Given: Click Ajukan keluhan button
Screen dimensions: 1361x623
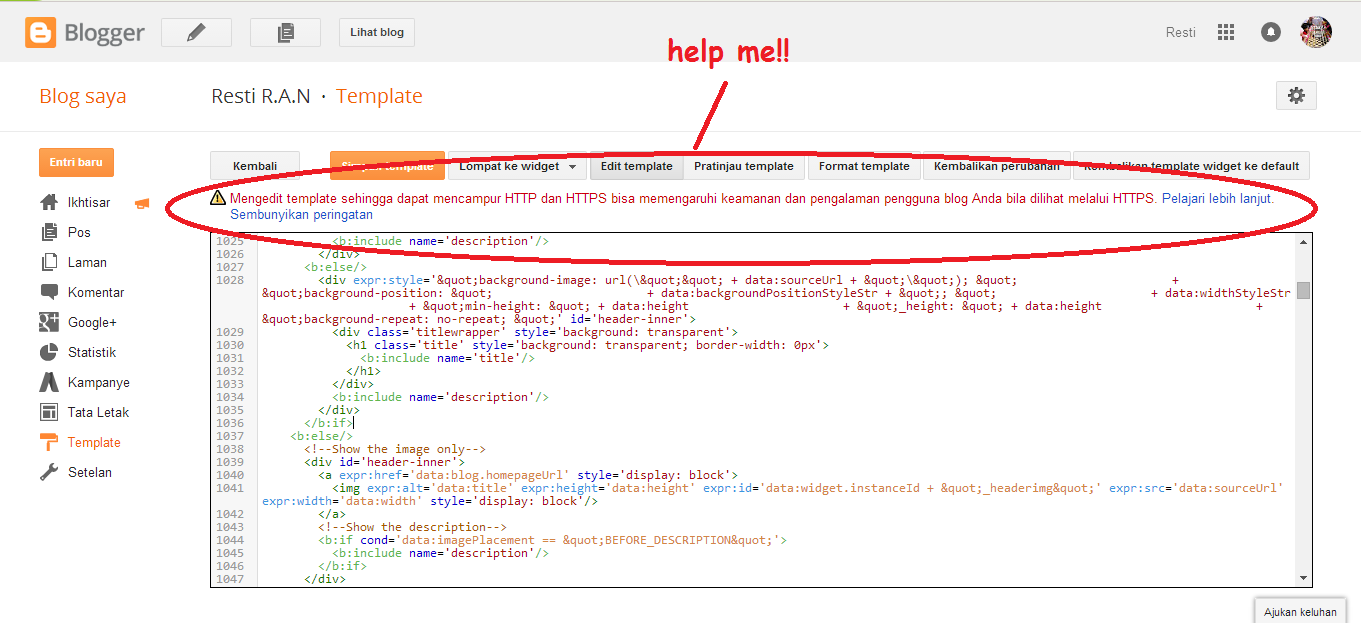Looking at the screenshot, I should coord(1300,611).
